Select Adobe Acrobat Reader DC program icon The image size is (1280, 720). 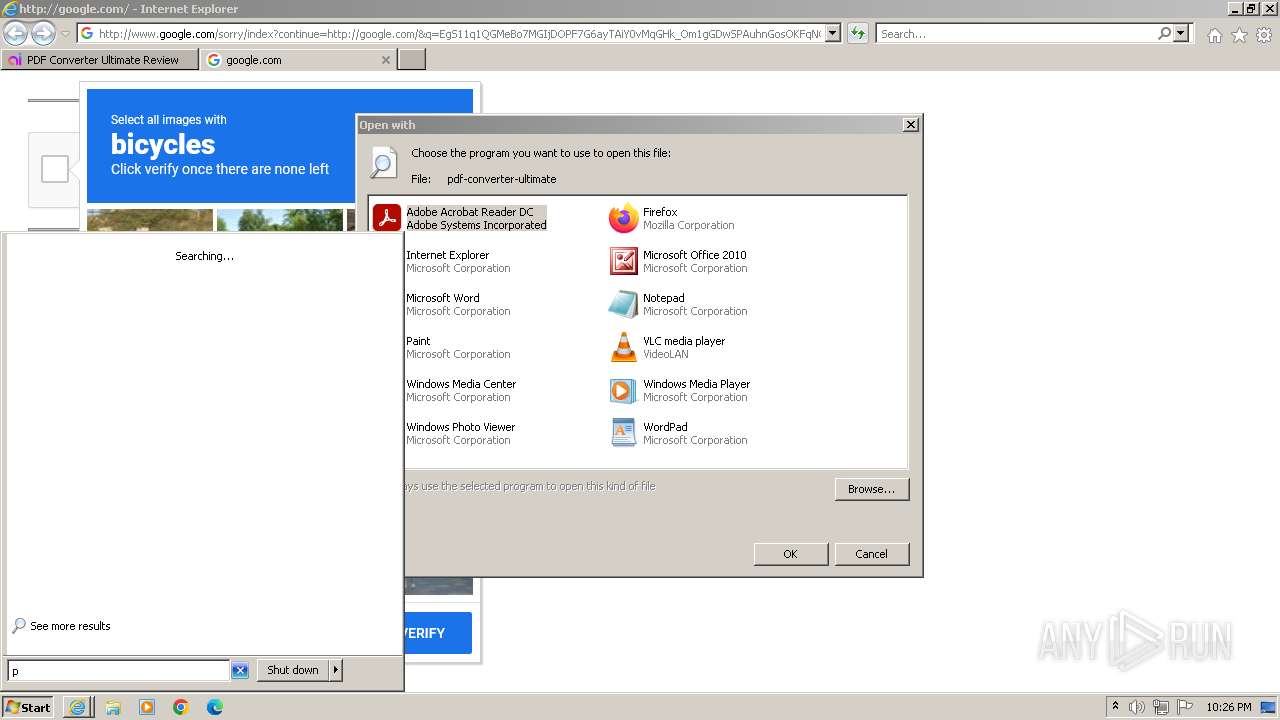[387, 218]
